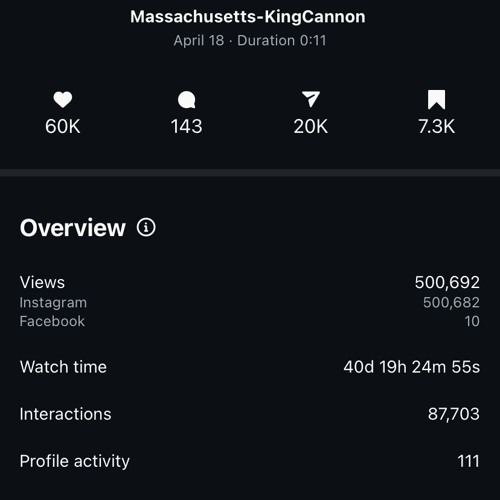Screen dimensions: 500x500
Task: Tap the comments speech bubble icon
Action: coord(187,100)
